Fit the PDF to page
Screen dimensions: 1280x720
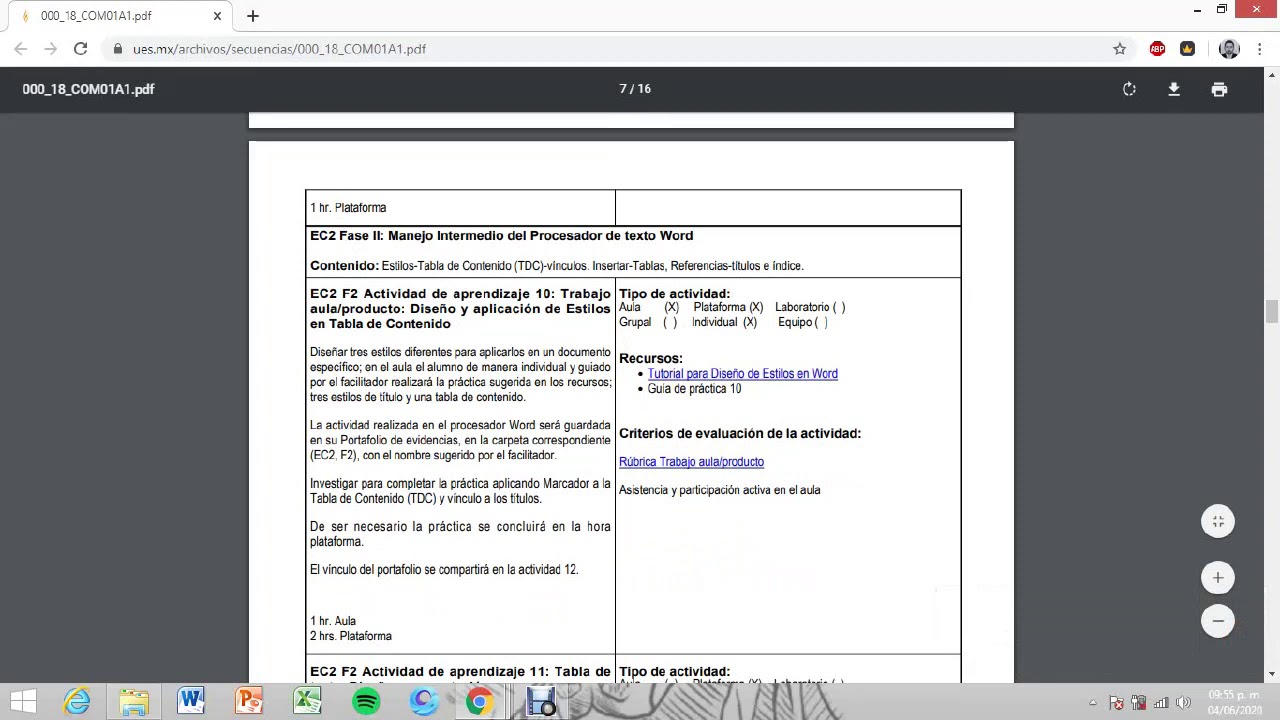[x=1218, y=521]
